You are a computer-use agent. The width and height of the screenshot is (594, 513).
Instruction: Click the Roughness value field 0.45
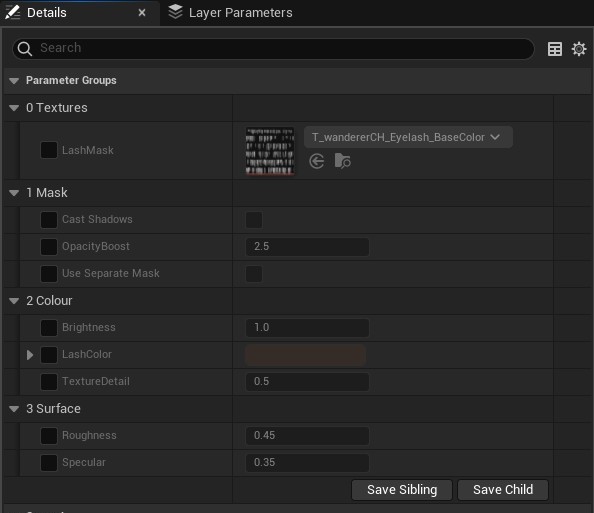pyautogui.click(x=307, y=436)
